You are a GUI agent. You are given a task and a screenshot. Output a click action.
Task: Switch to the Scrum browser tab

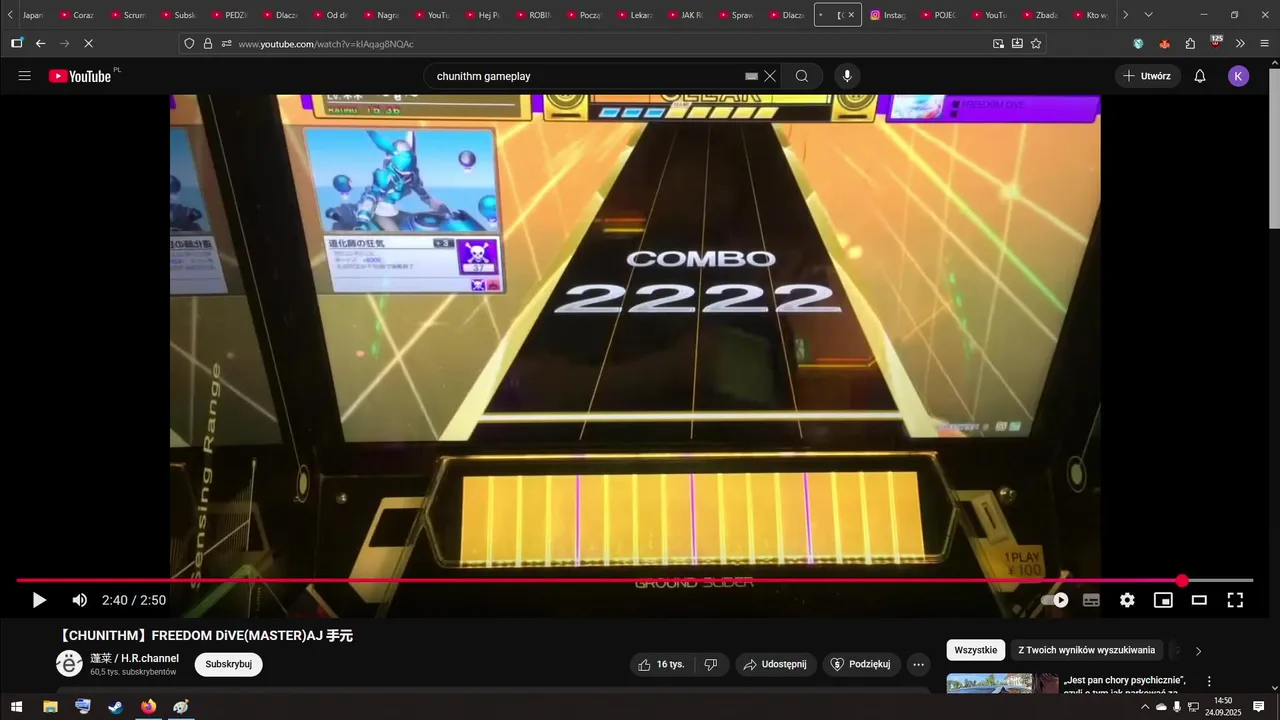coord(128,15)
